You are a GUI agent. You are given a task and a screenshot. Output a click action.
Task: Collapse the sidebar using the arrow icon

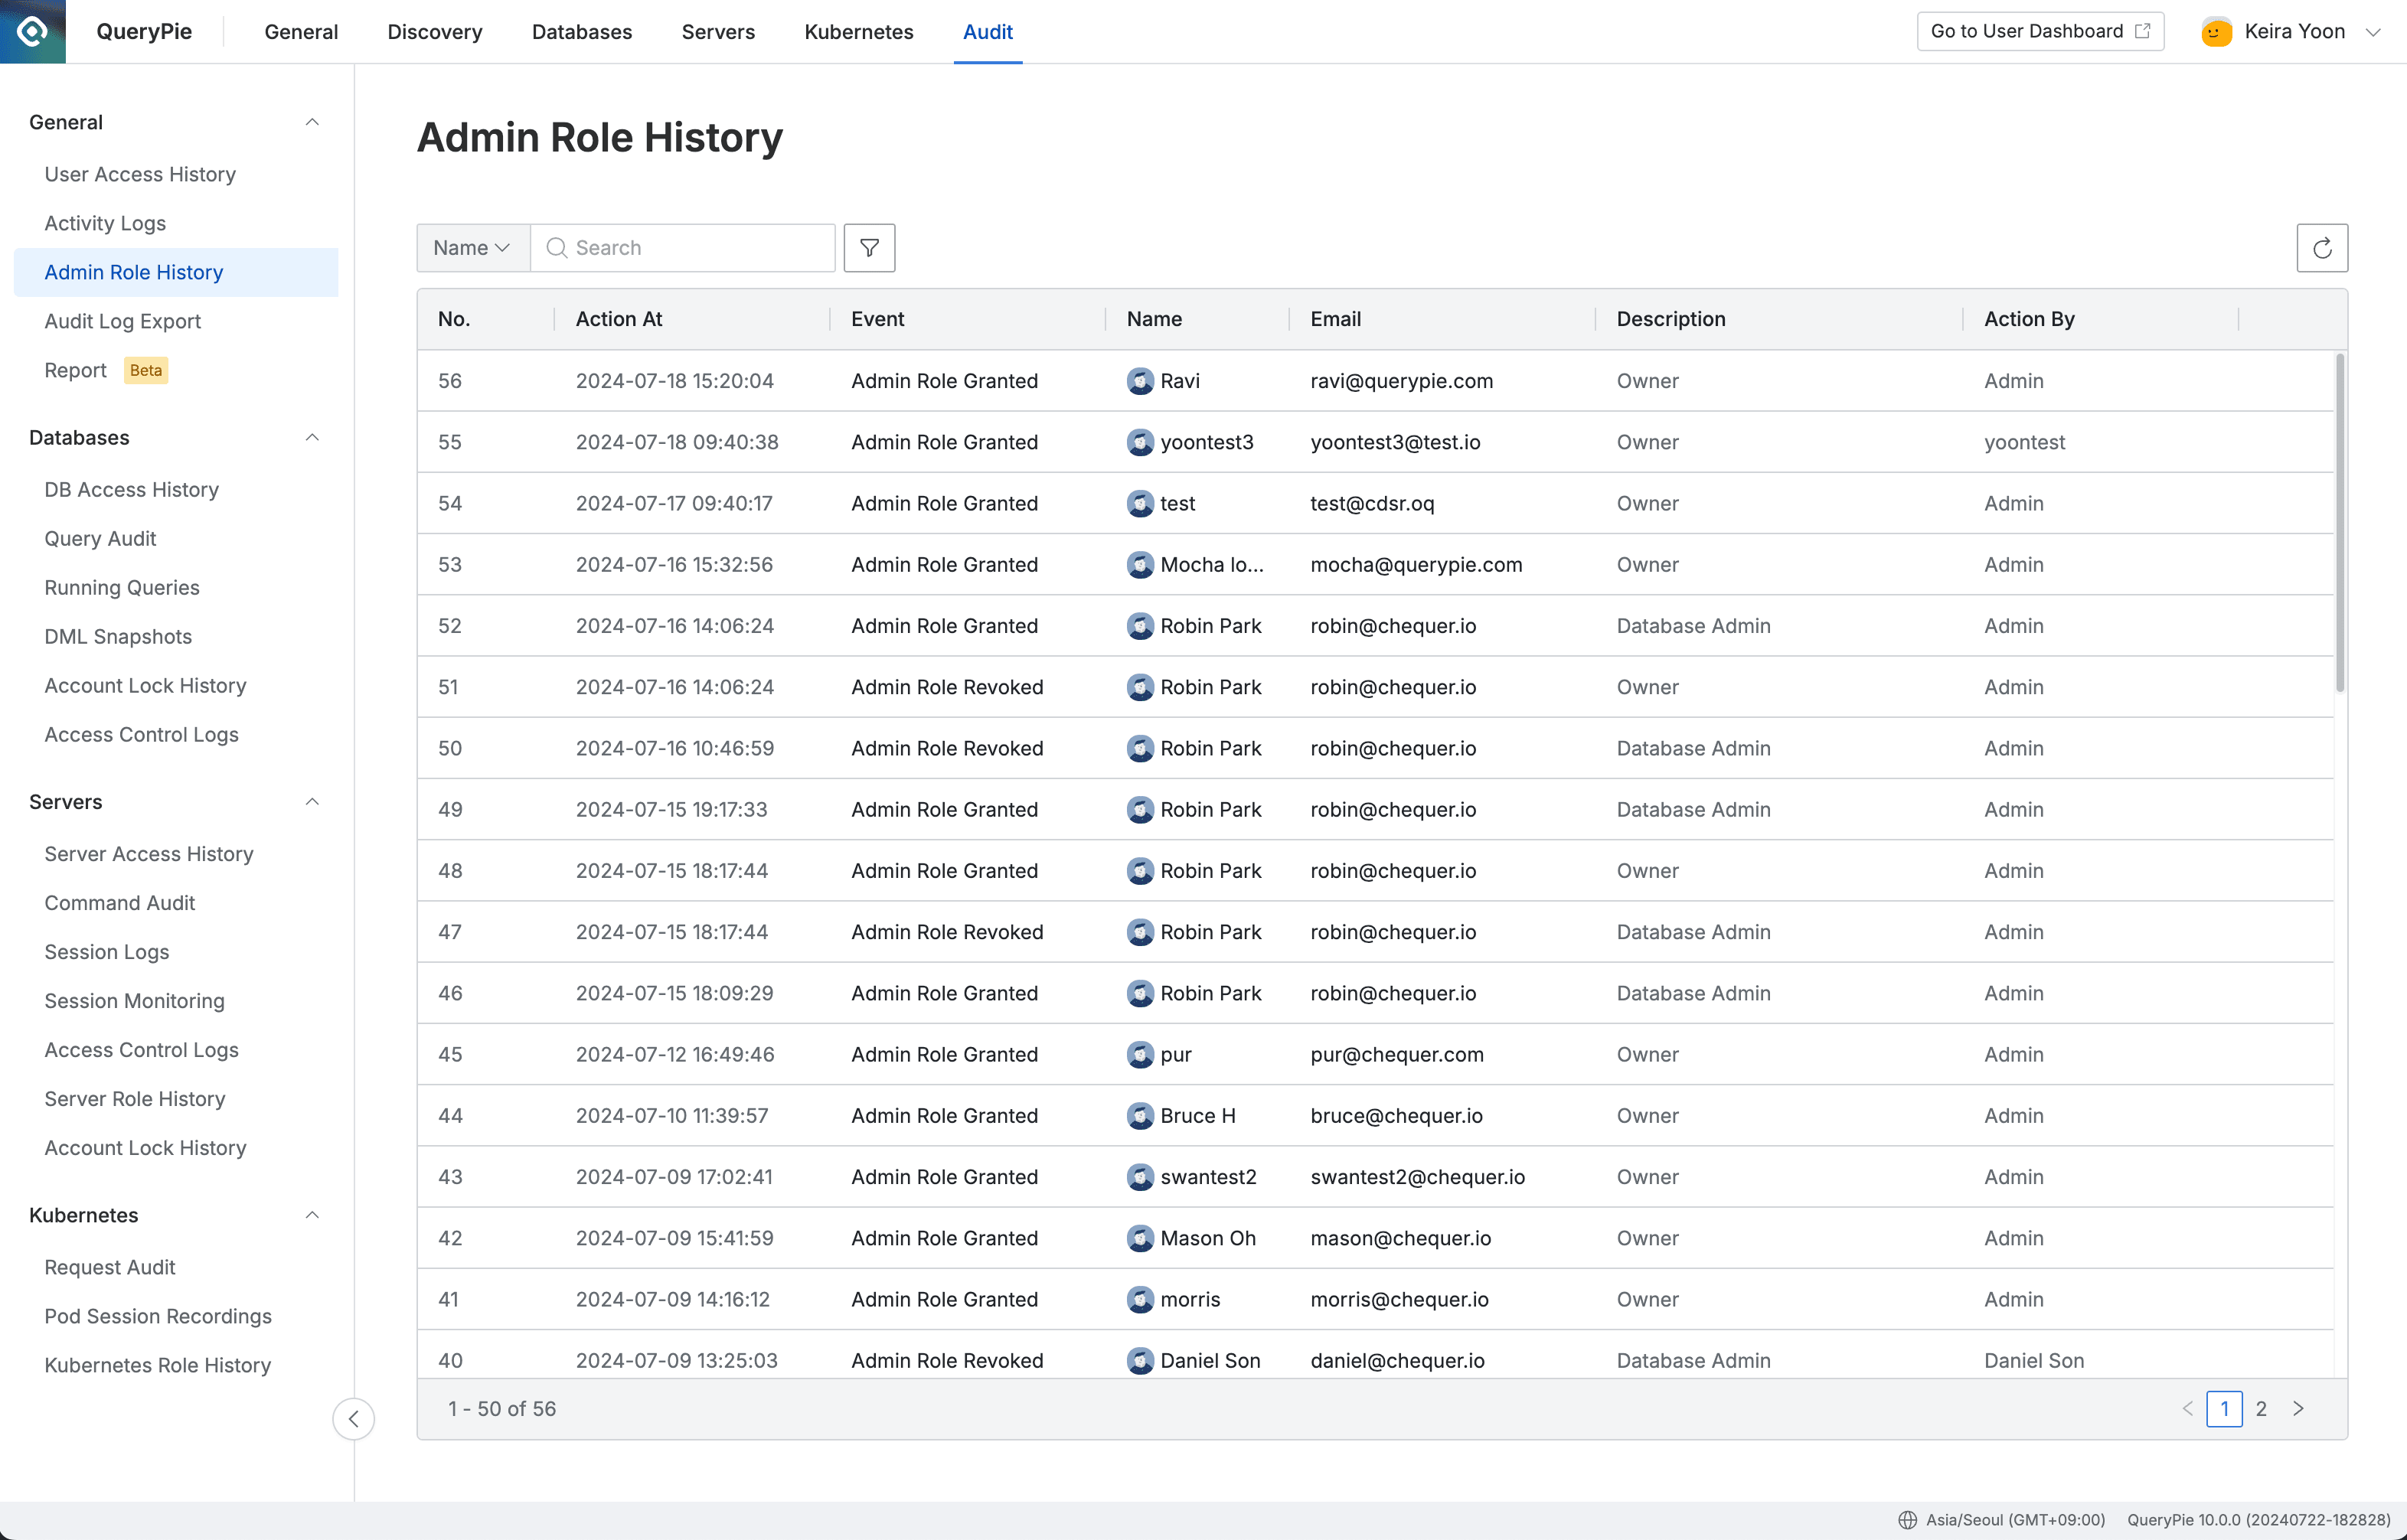(353, 1419)
